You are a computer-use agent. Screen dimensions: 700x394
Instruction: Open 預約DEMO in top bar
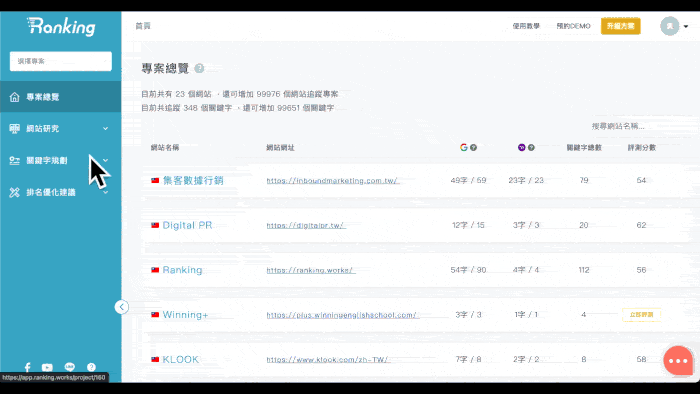573,26
